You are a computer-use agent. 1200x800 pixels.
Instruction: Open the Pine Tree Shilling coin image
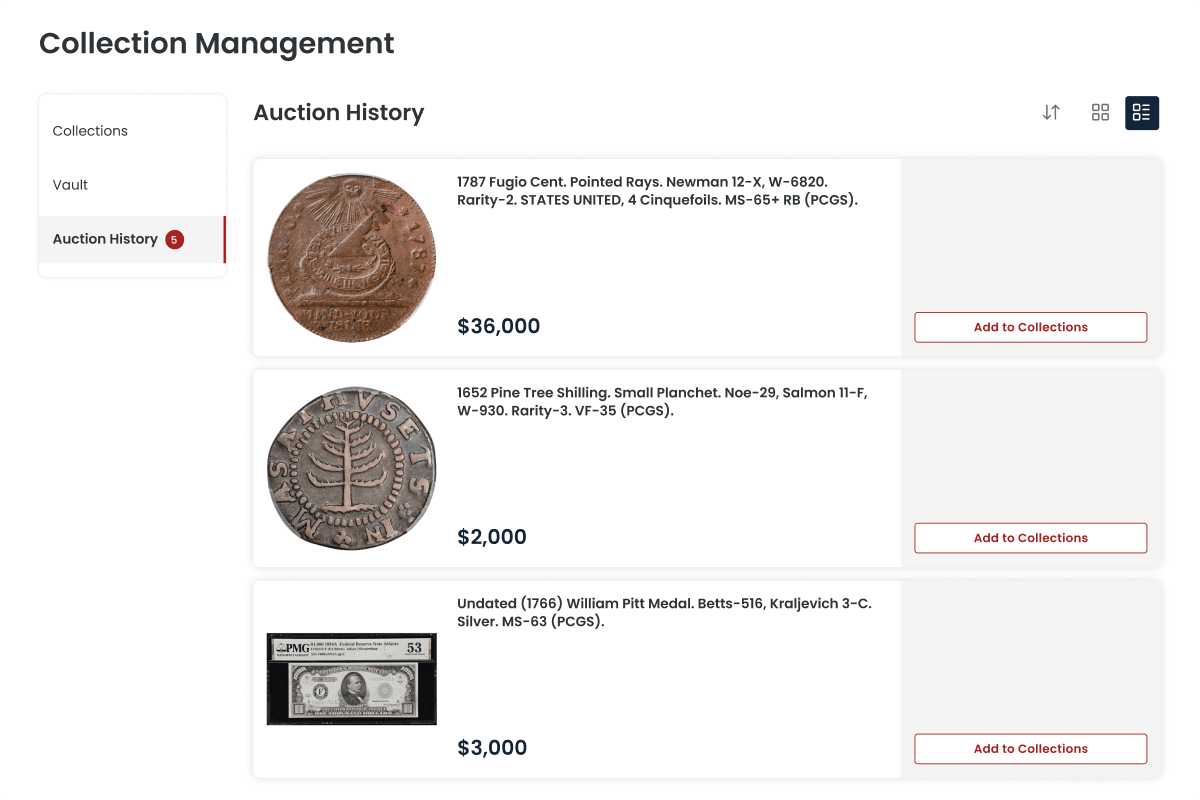coord(352,468)
